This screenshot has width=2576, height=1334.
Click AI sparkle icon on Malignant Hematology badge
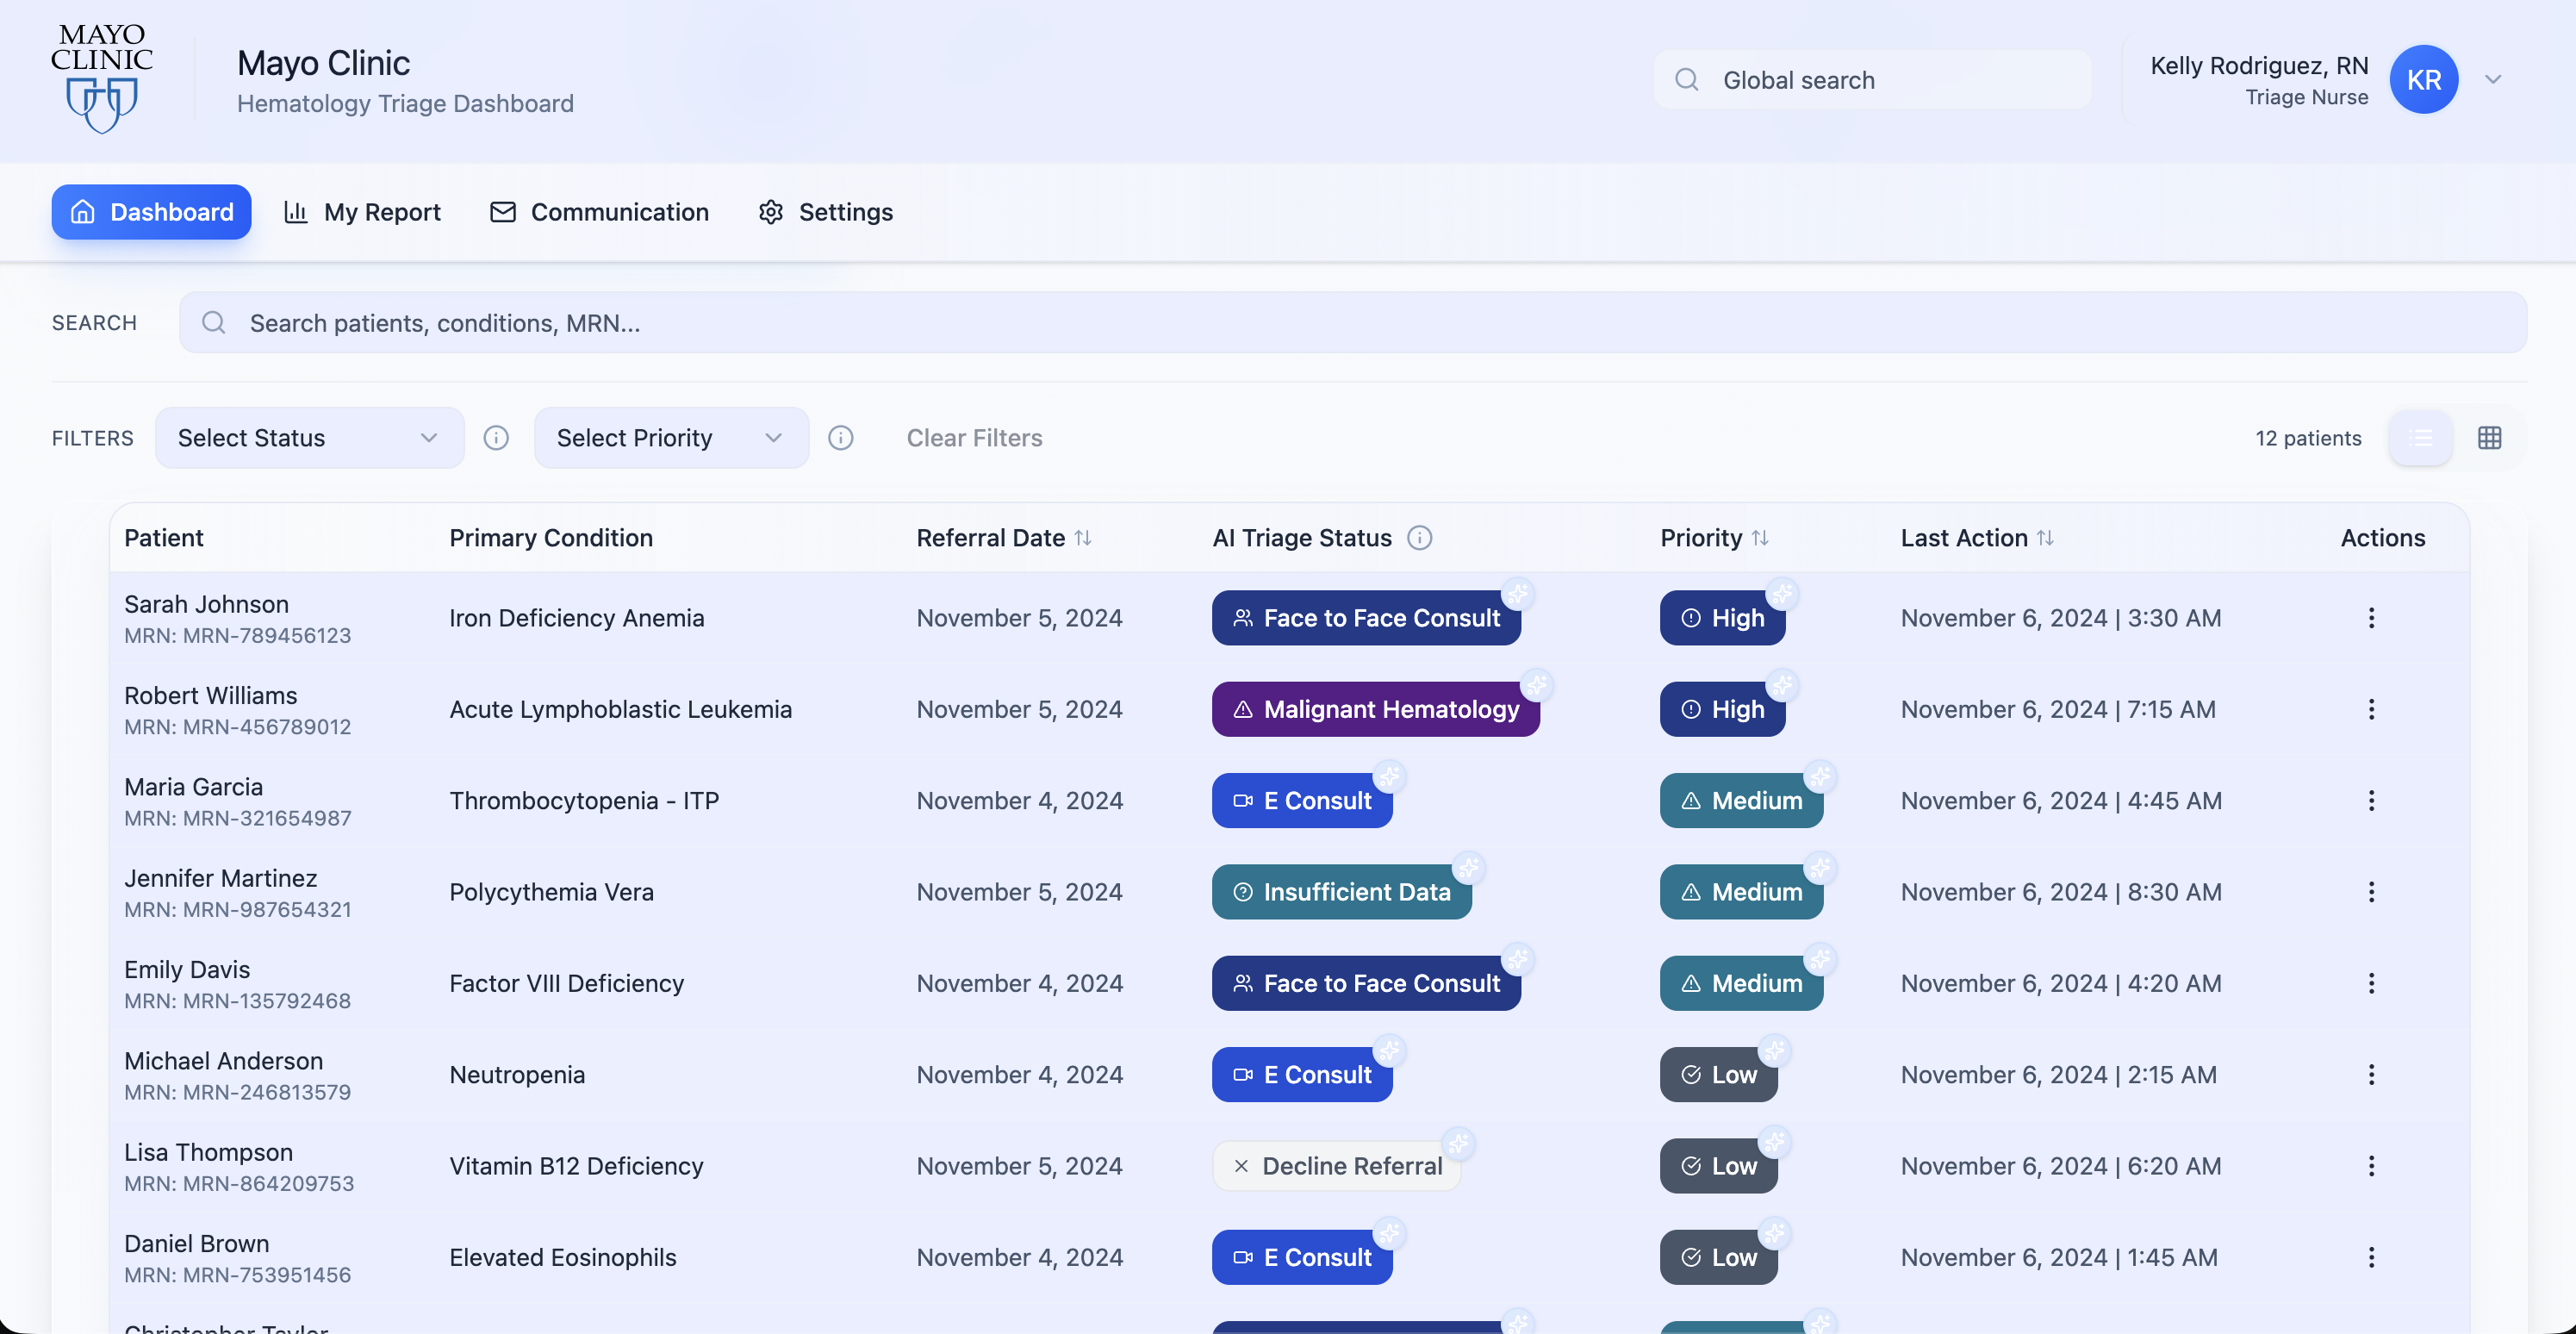pyautogui.click(x=1537, y=685)
